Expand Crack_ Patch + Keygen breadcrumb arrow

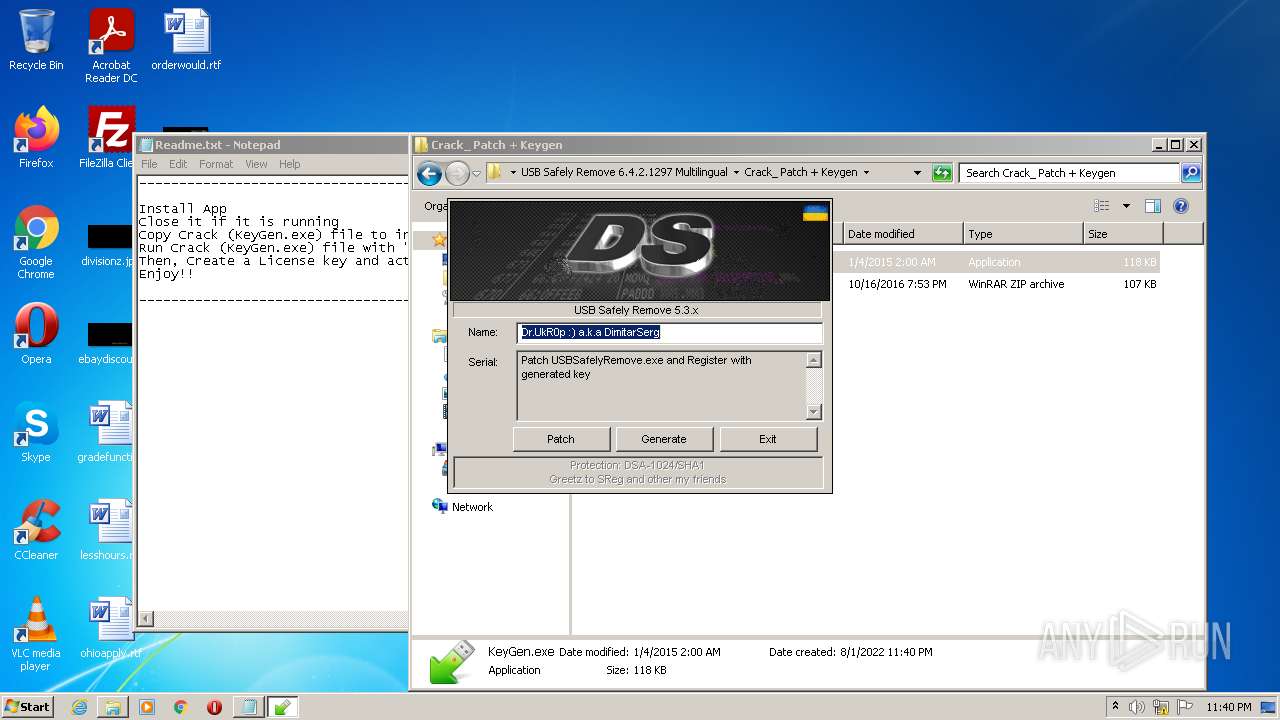(x=866, y=173)
